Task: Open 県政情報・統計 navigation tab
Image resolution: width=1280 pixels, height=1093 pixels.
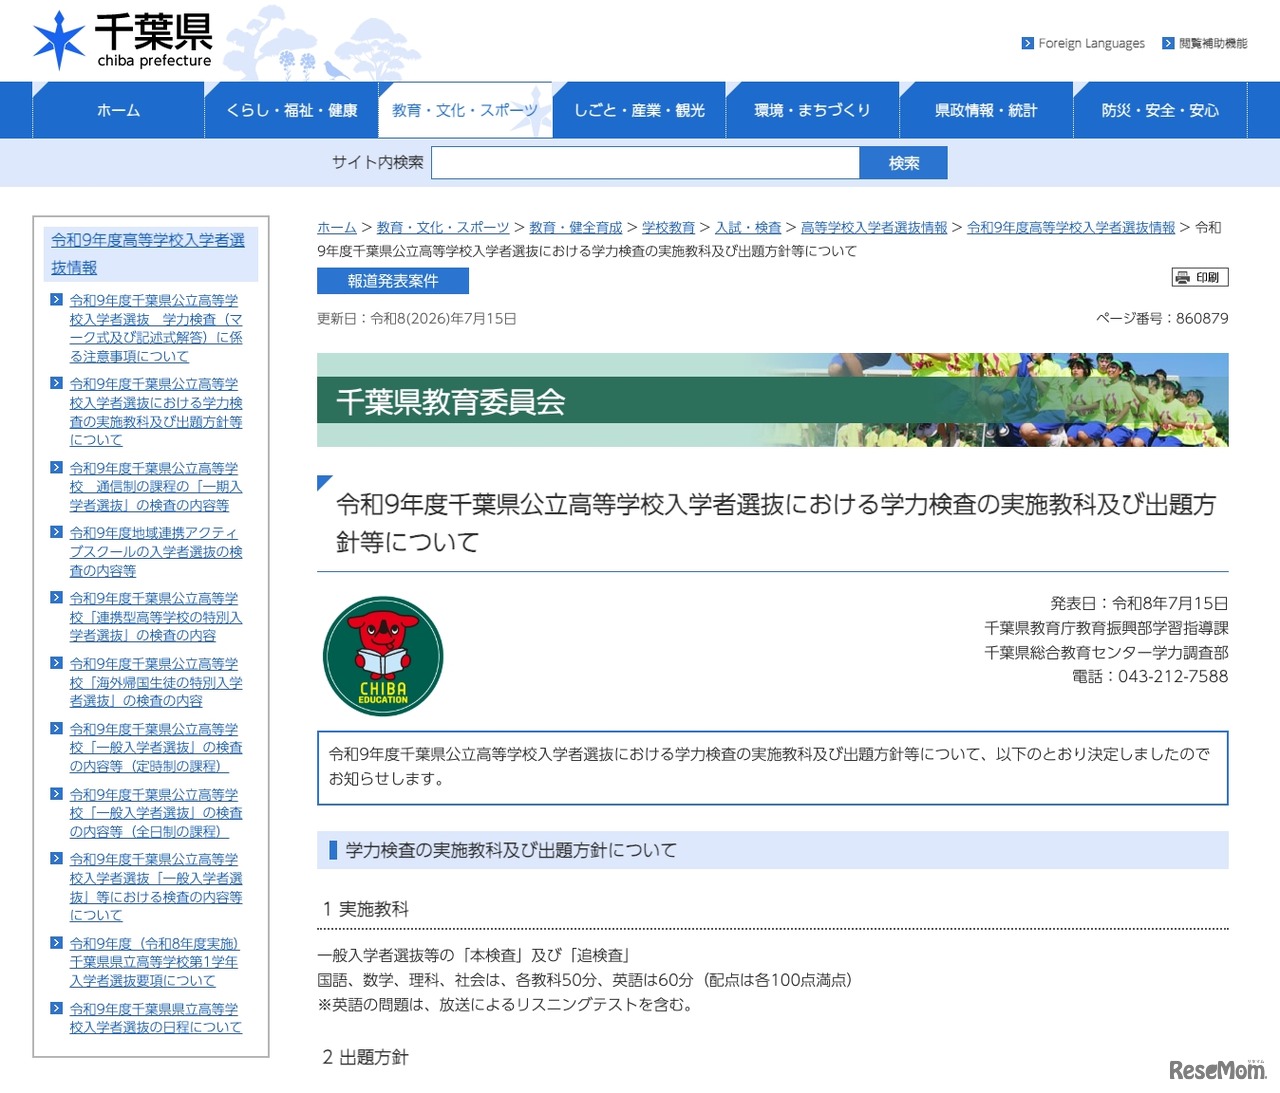Action: coord(986,110)
